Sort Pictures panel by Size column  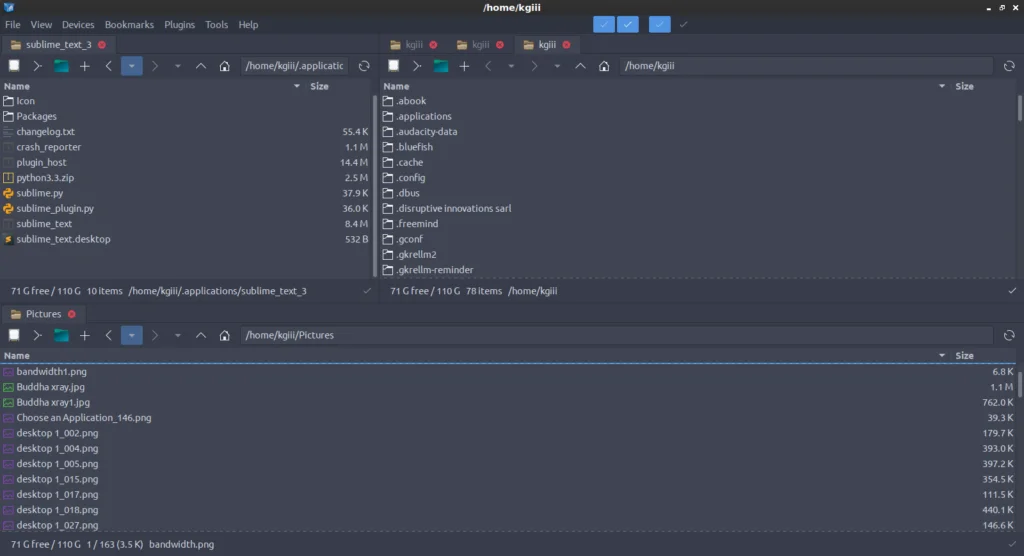[x=965, y=355]
